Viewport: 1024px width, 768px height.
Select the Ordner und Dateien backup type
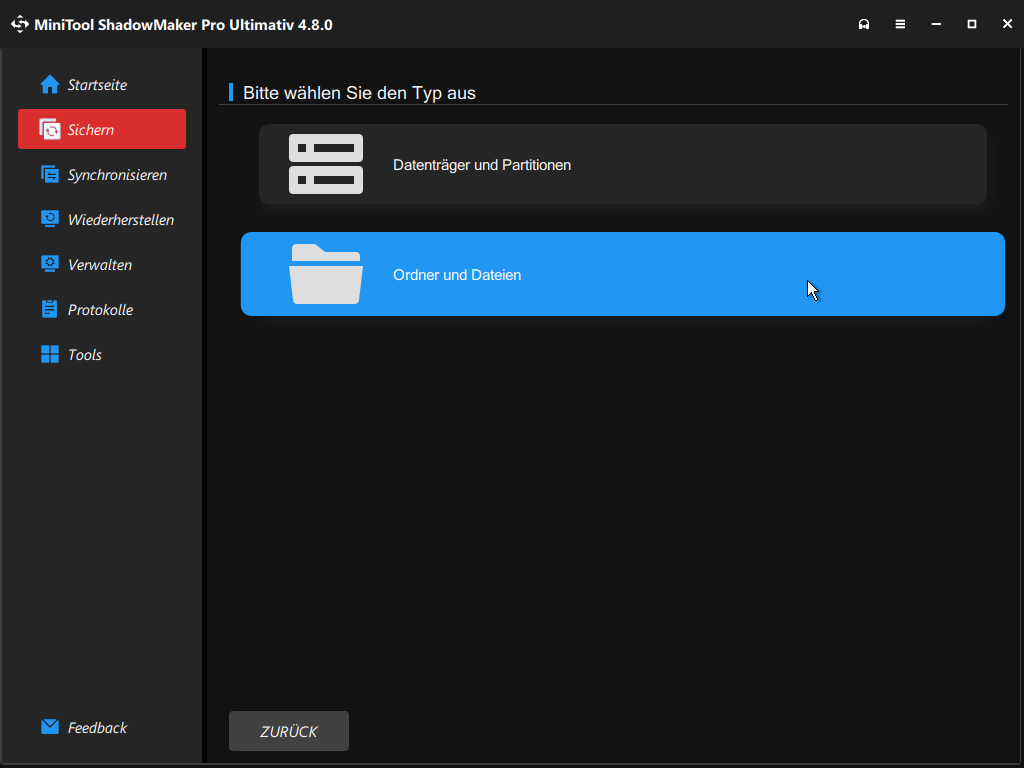pos(622,273)
